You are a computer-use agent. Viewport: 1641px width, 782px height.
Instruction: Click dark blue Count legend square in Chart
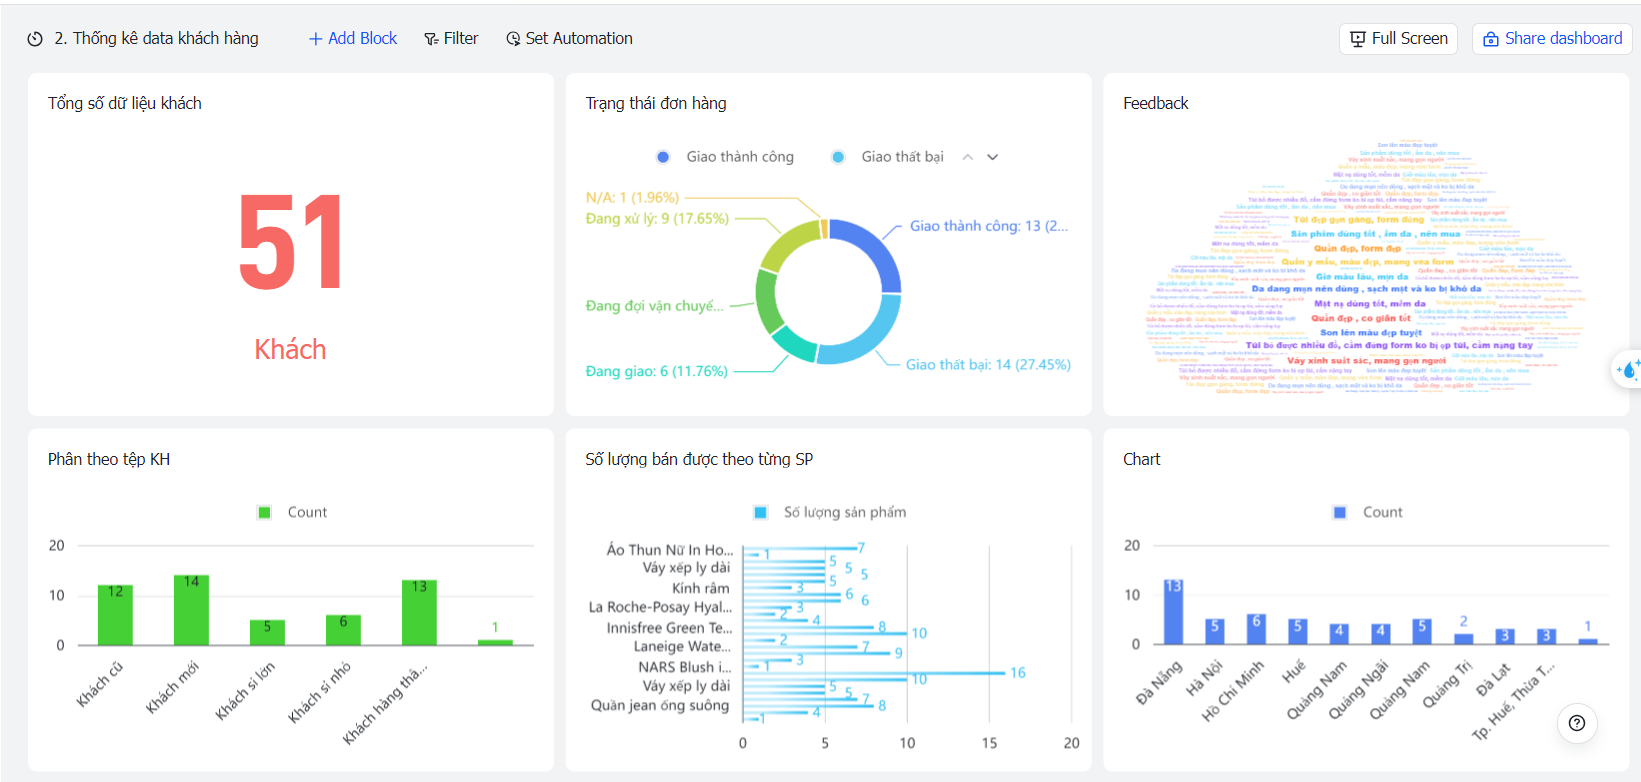pyautogui.click(x=1340, y=512)
